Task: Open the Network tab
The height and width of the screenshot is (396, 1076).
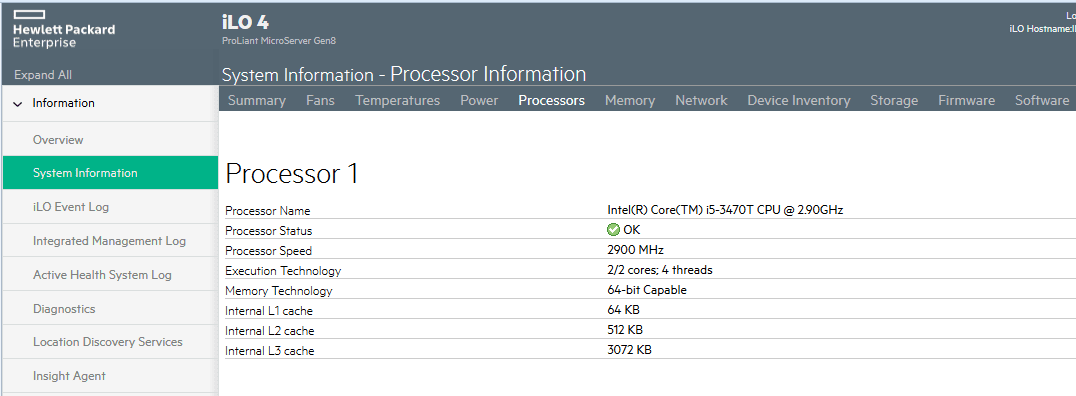Action: point(701,100)
